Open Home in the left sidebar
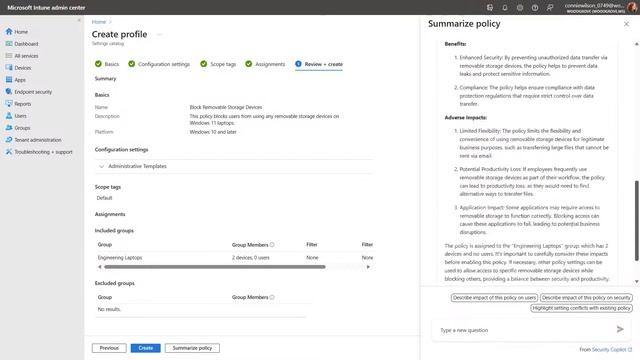Screen dimensions: 640x360 [x=17, y=32]
